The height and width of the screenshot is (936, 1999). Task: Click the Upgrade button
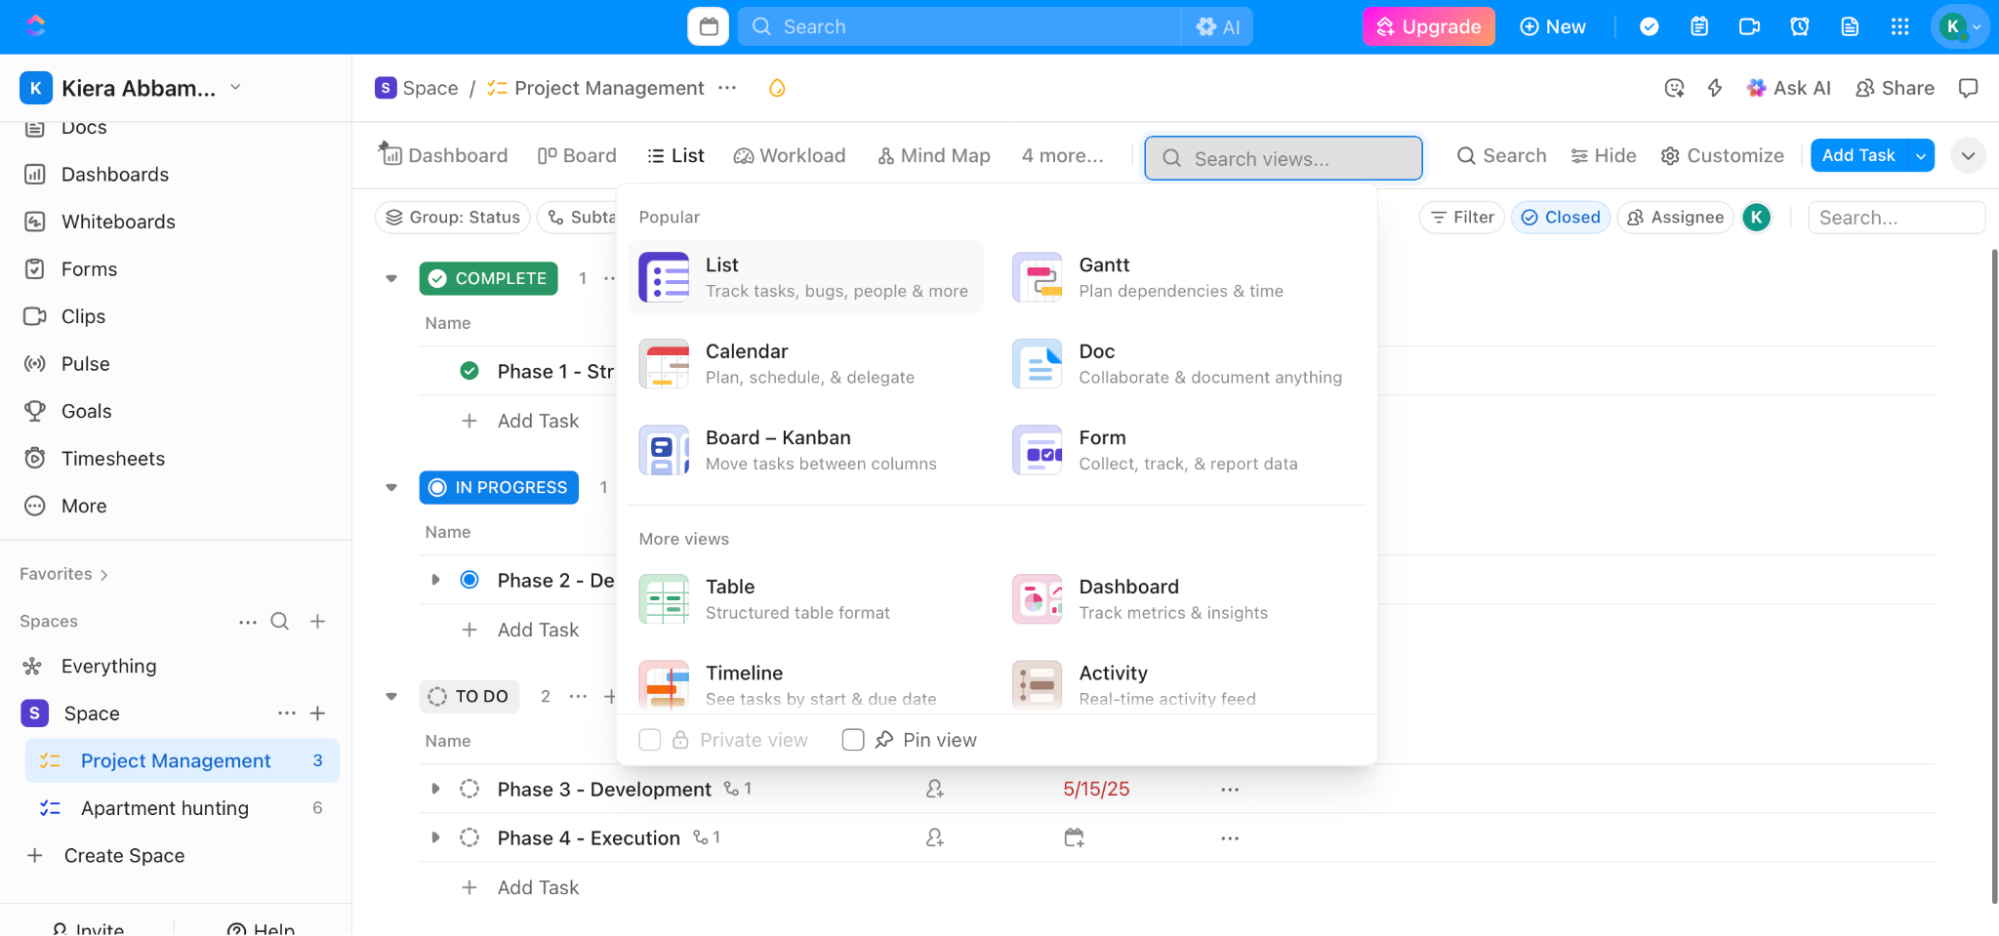[1428, 26]
